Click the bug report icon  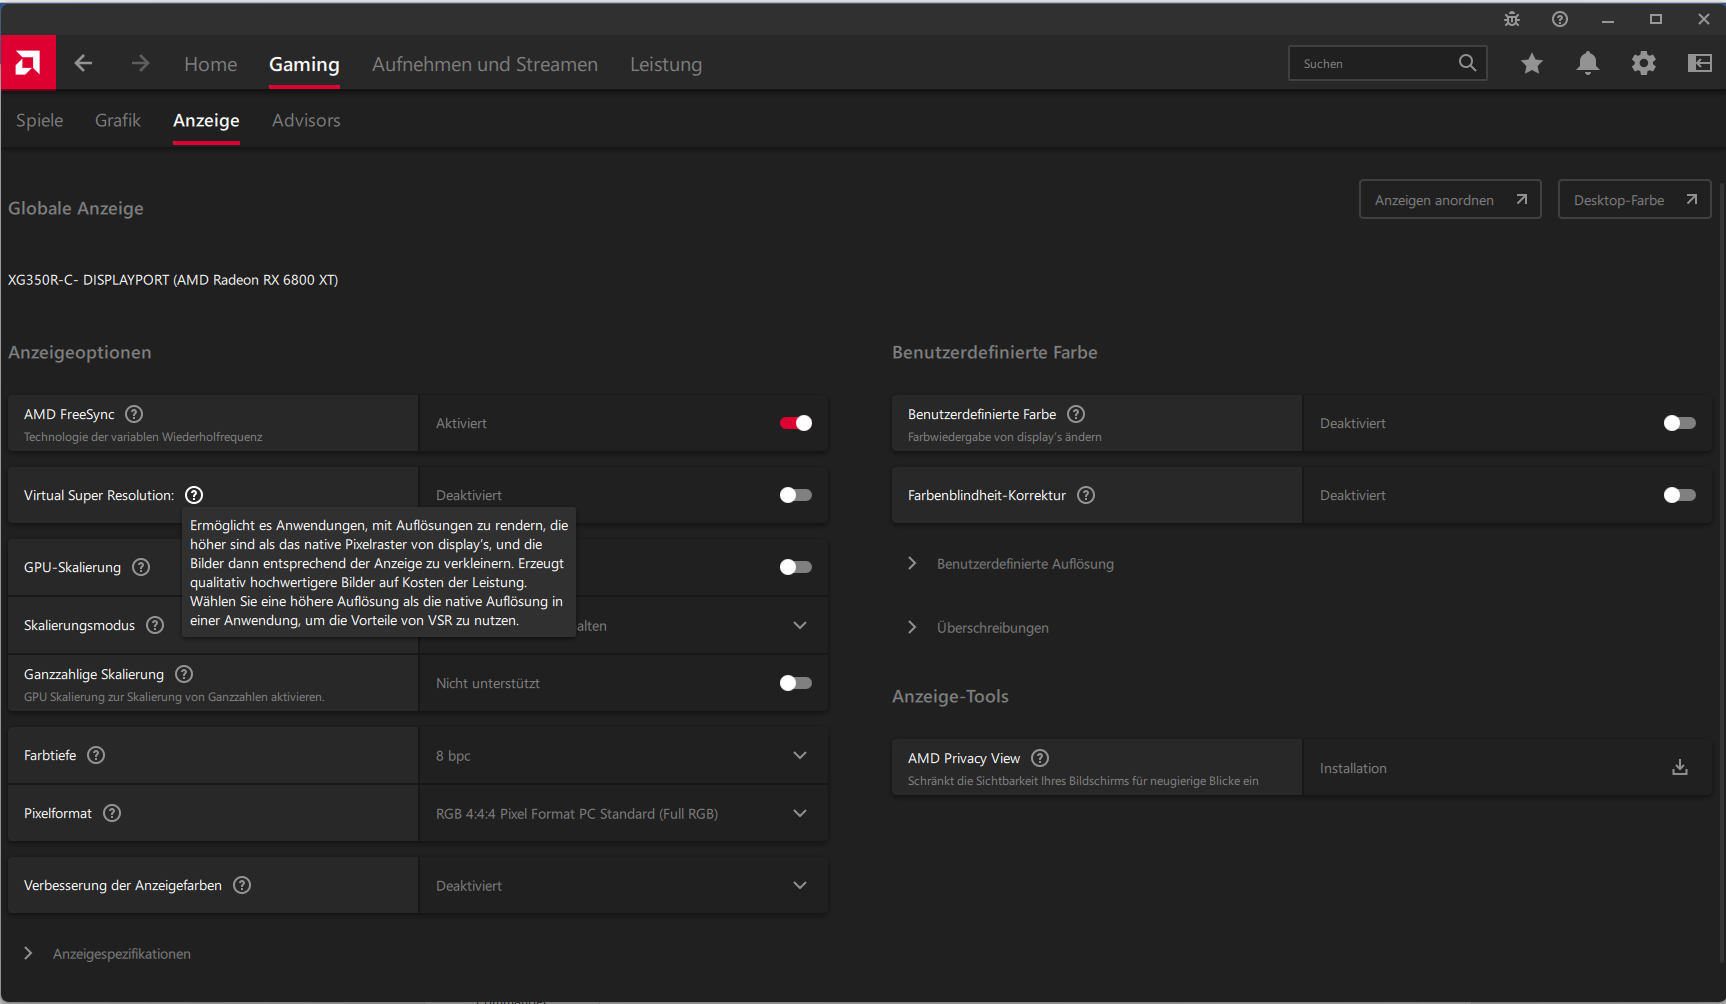click(x=1511, y=19)
